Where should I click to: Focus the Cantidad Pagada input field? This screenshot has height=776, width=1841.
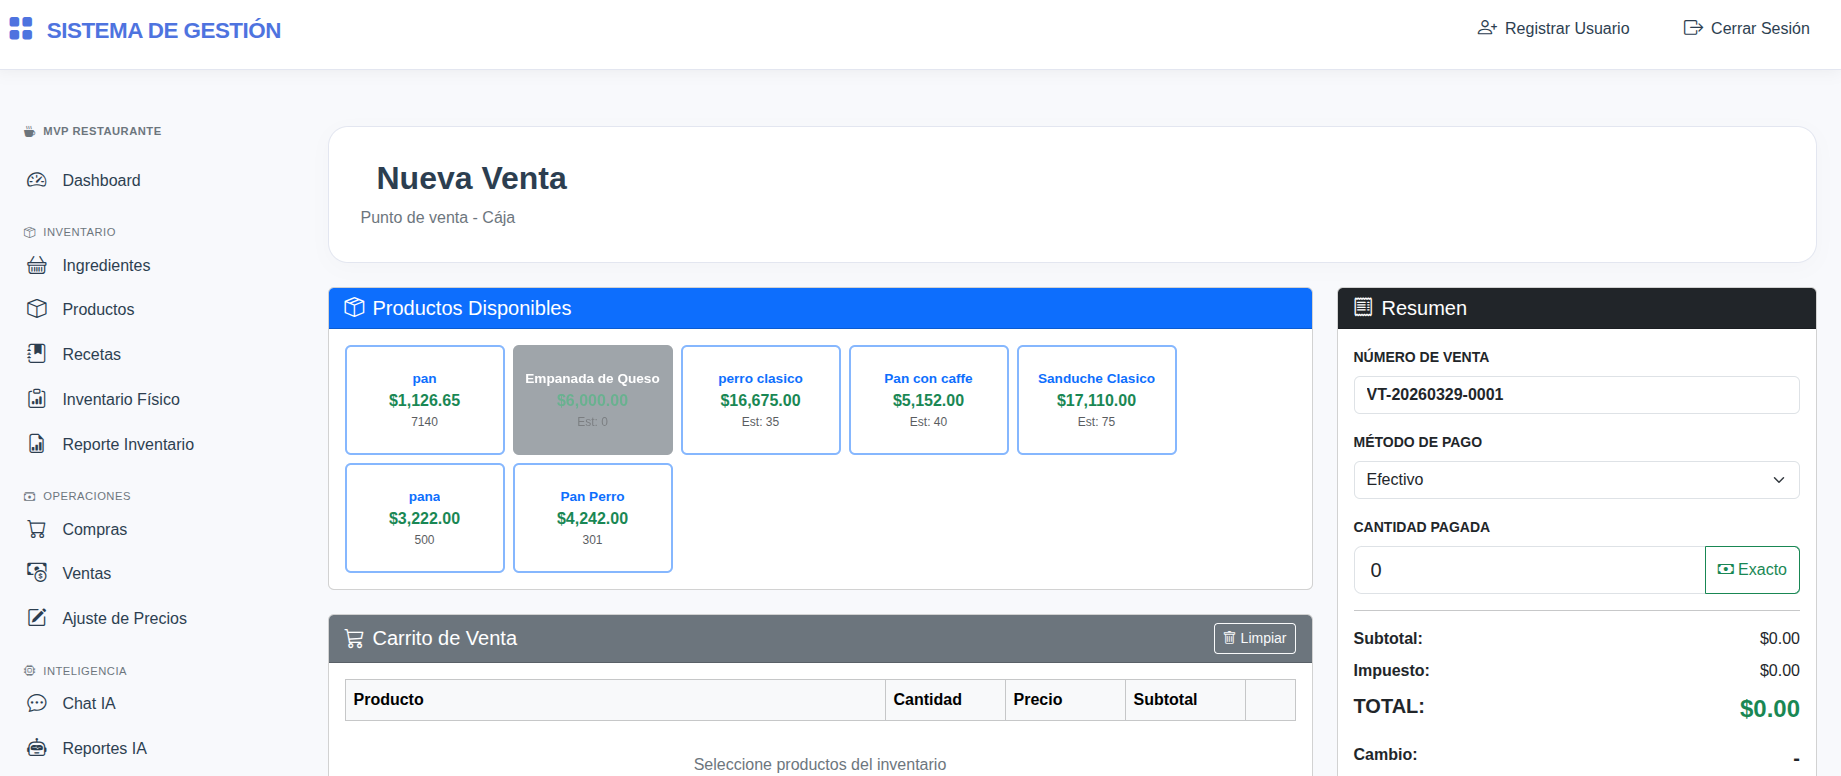[1528, 570]
